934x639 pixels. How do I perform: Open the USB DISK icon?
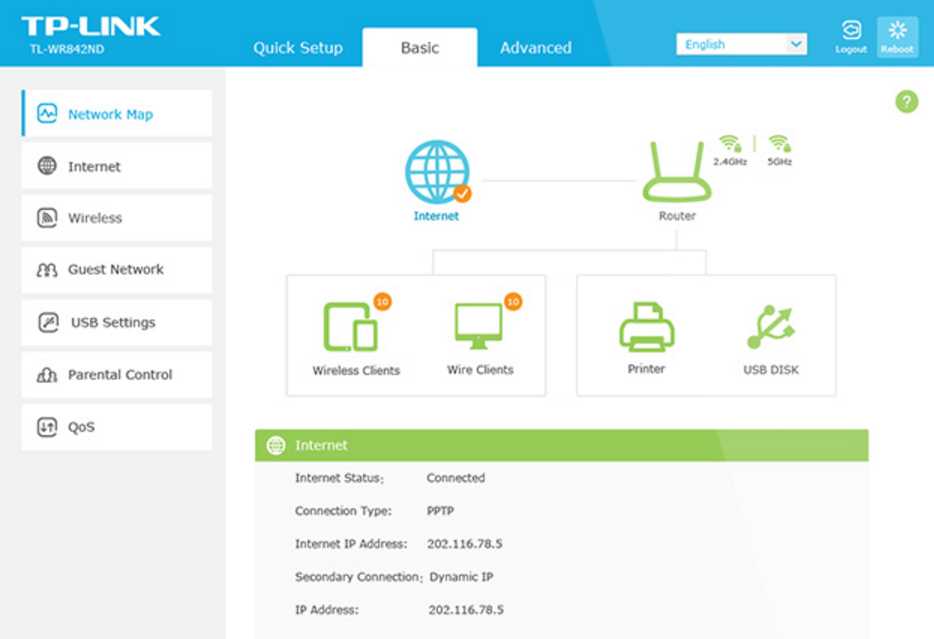[x=770, y=327]
